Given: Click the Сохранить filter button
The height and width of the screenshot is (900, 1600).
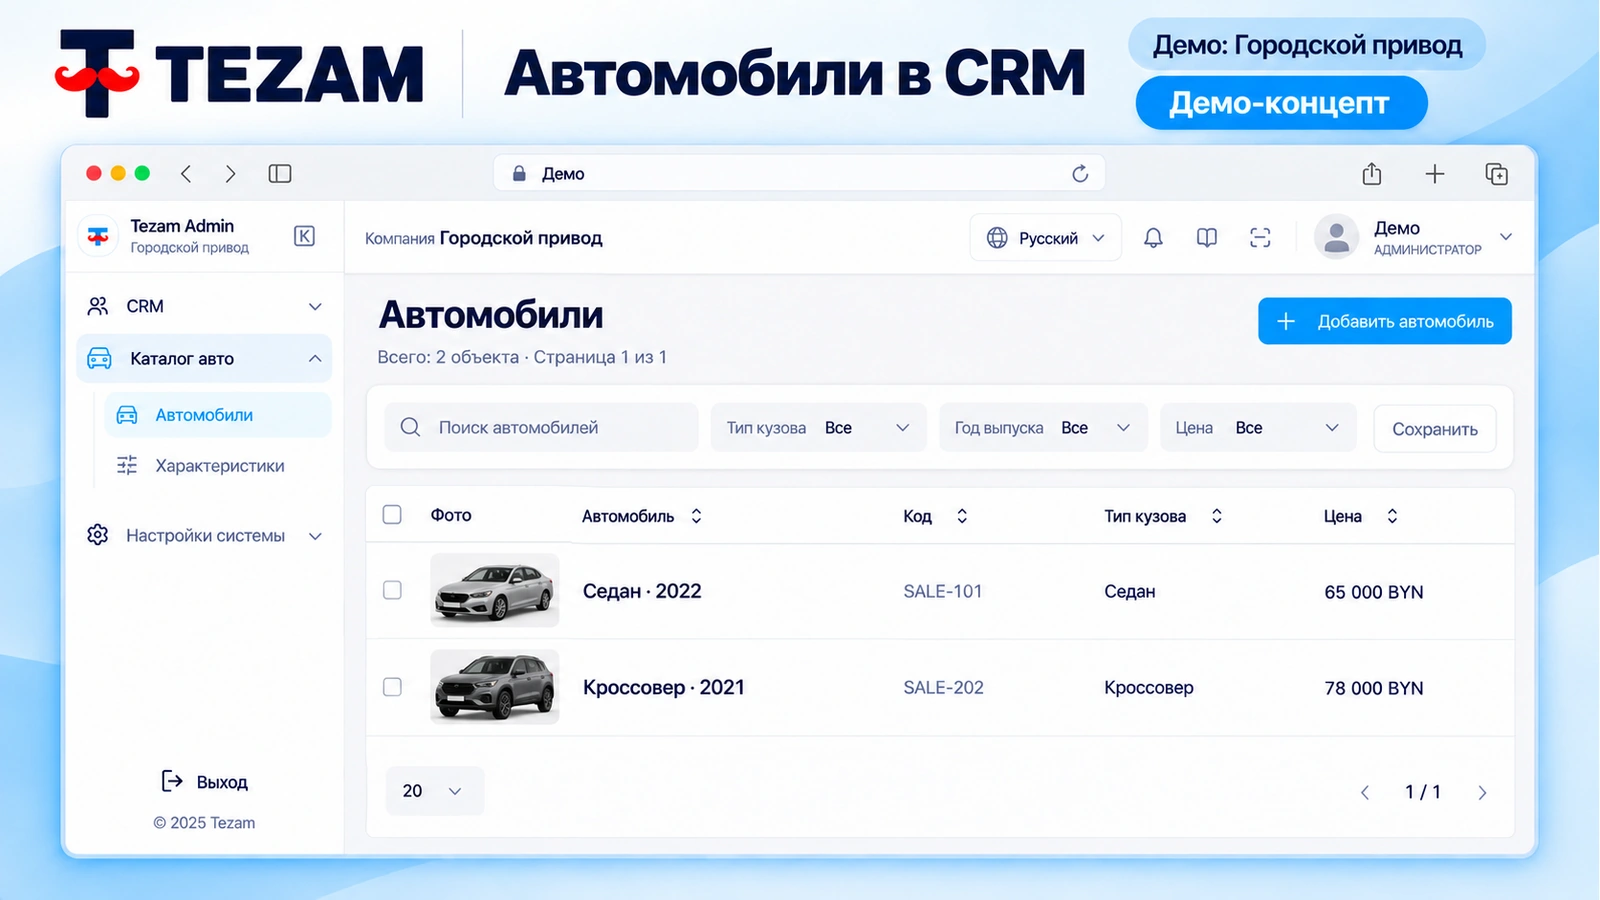Looking at the screenshot, I should click(x=1435, y=429).
